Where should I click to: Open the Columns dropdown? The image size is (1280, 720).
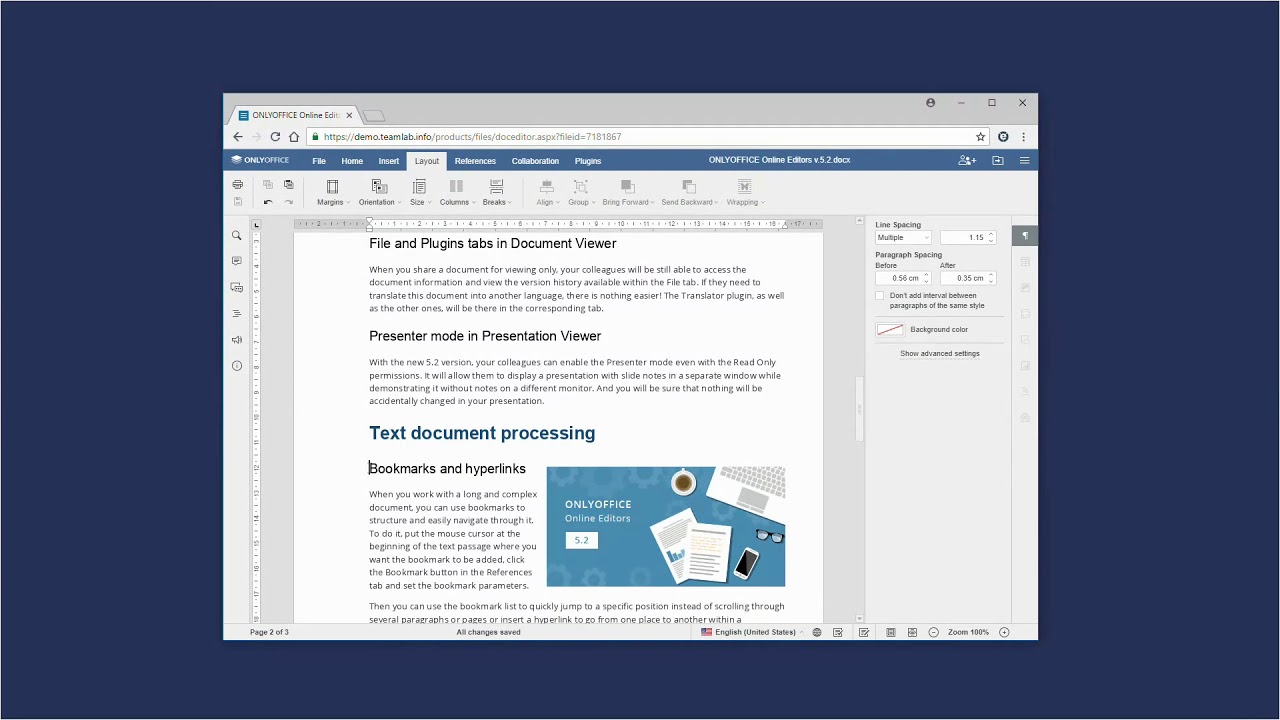click(457, 193)
